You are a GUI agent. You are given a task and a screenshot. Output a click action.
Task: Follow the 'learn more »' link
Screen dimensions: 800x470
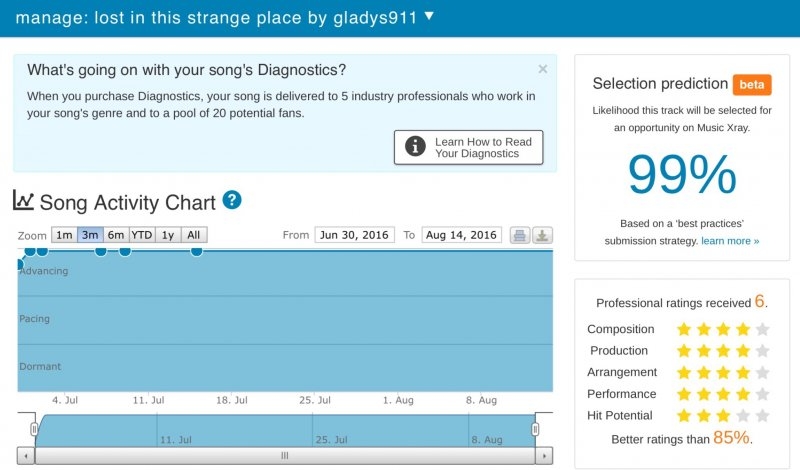[730, 241]
